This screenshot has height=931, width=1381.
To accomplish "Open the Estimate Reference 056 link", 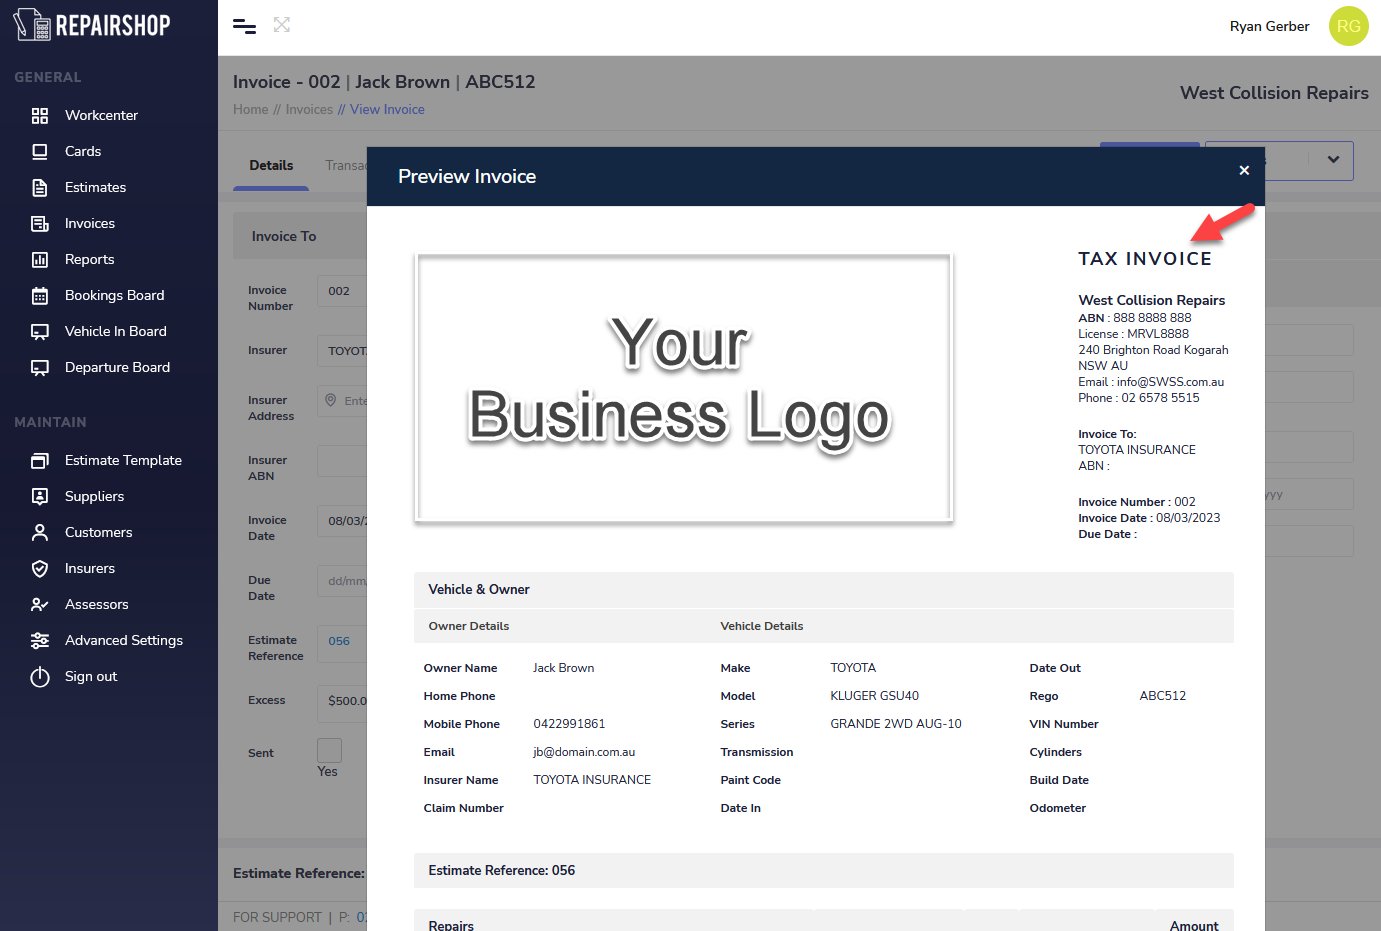I will click(x=339, y=641).
